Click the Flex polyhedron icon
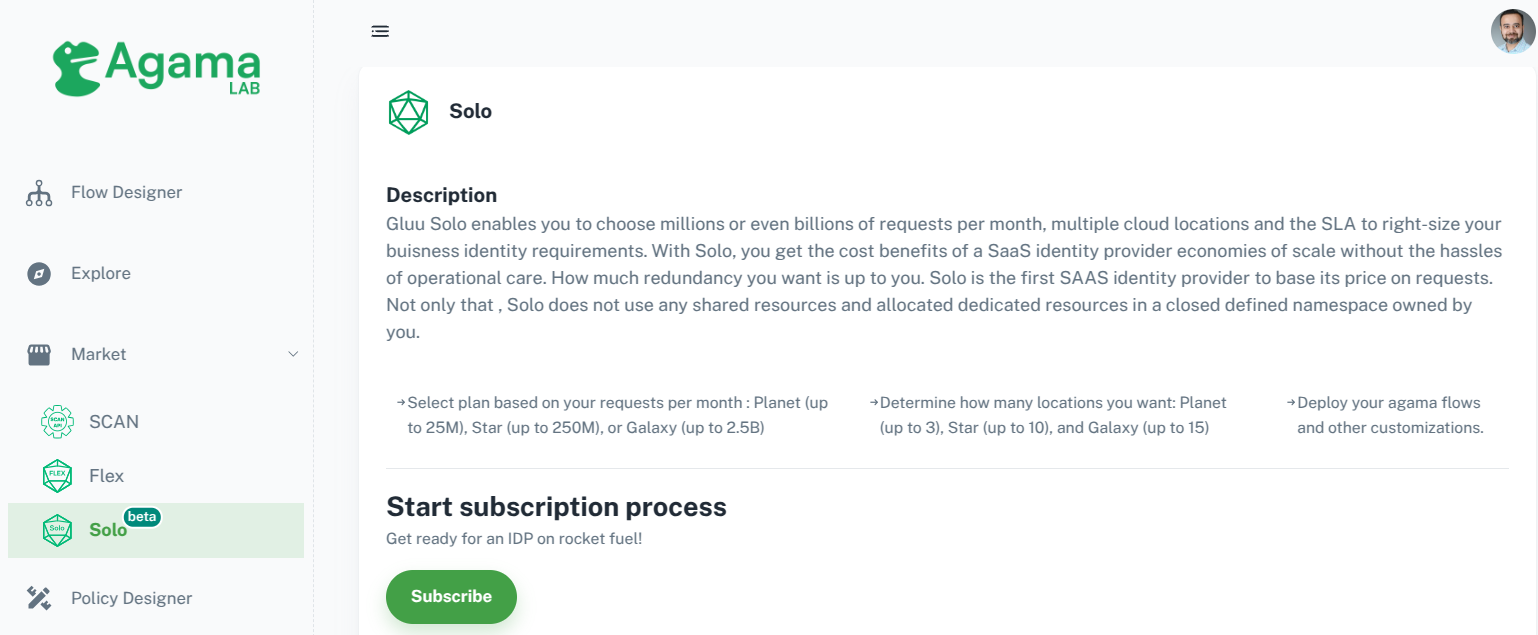This screenshot has width=1538, height=635. pyautogui.click(x=57, y=476)
